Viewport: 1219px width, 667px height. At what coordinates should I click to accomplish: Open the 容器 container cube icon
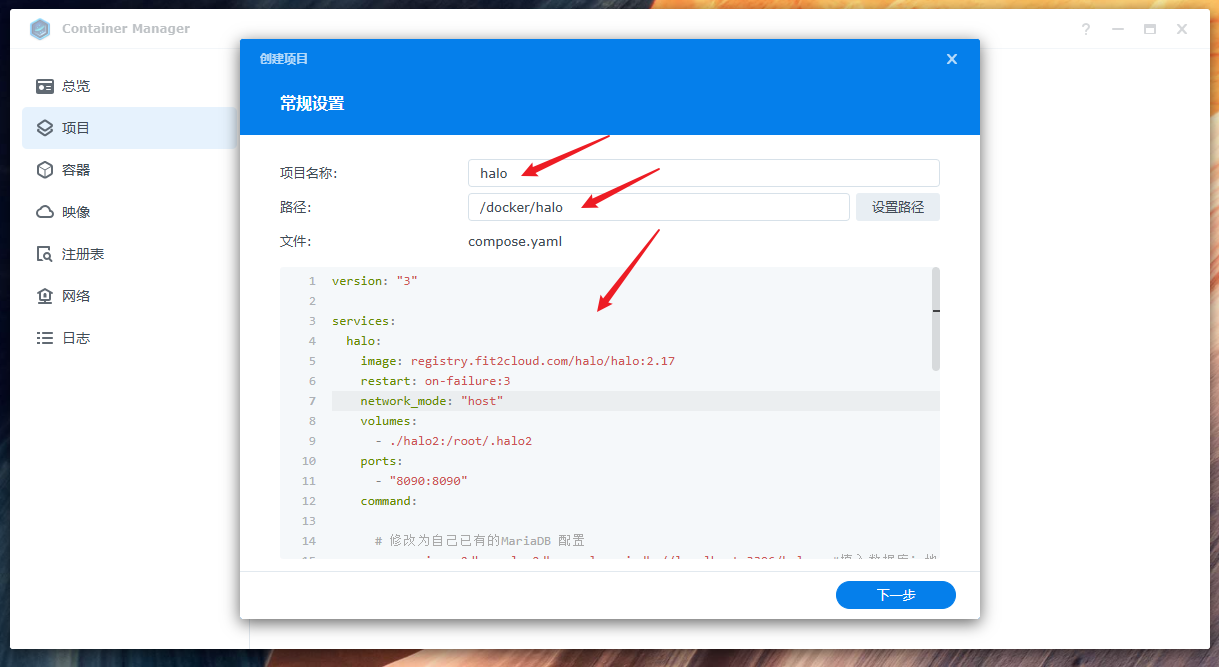pyautogui.click(x=45, y=170)
